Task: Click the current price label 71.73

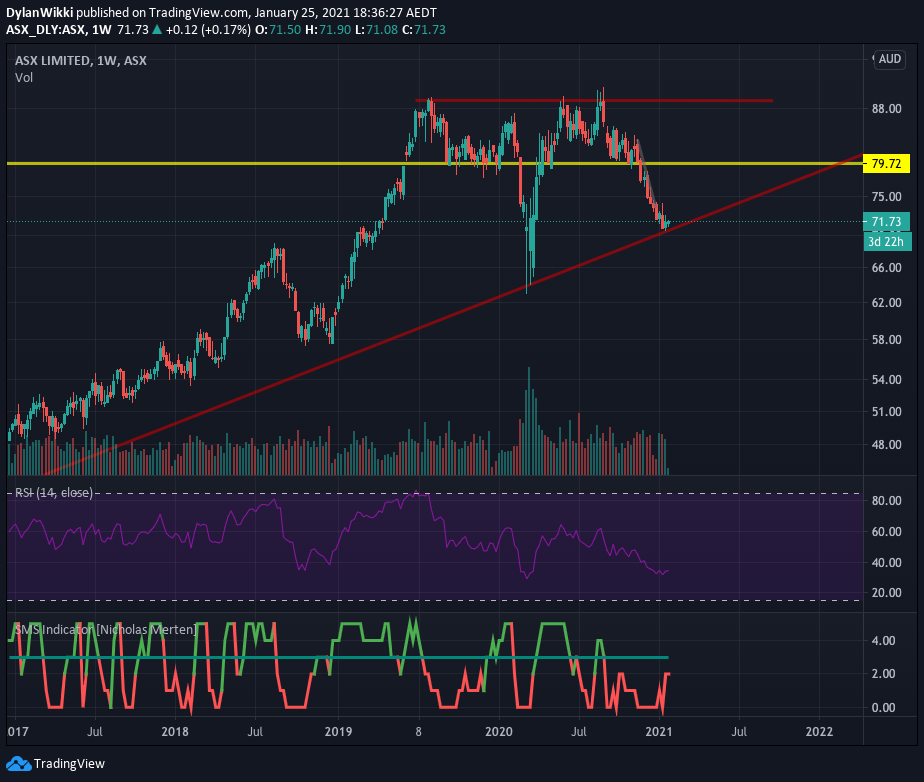Action: click(x=886, y=222)
